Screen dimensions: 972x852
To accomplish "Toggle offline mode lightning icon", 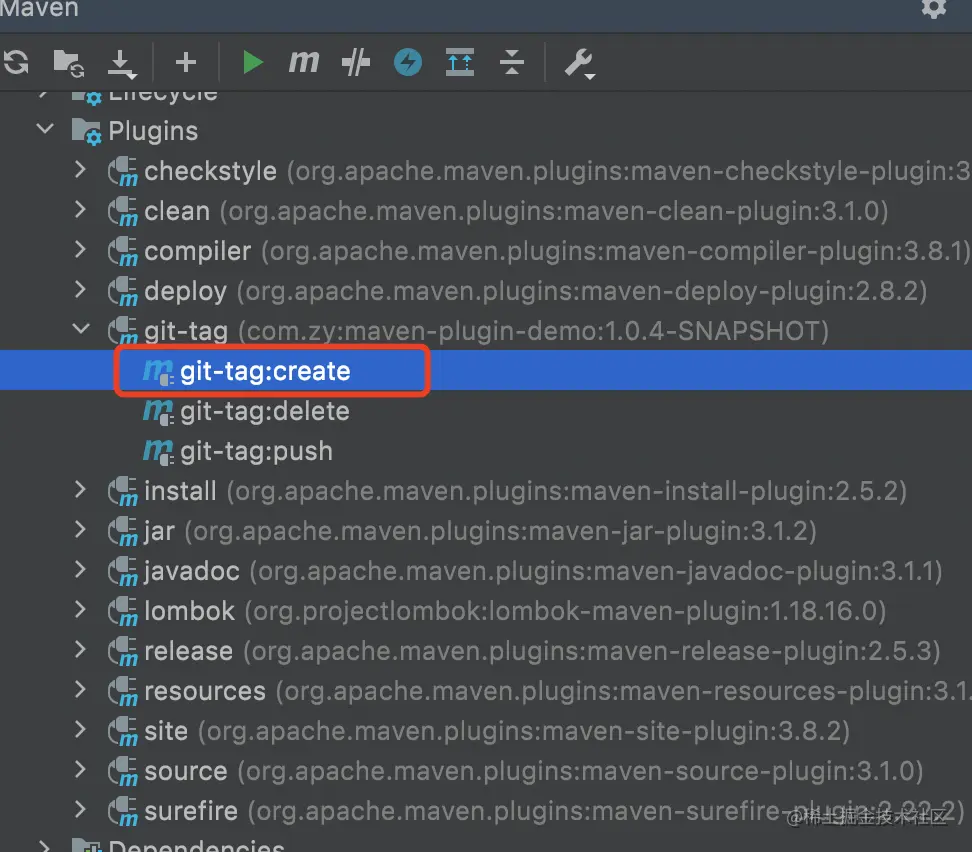I will tap(407, 62).
